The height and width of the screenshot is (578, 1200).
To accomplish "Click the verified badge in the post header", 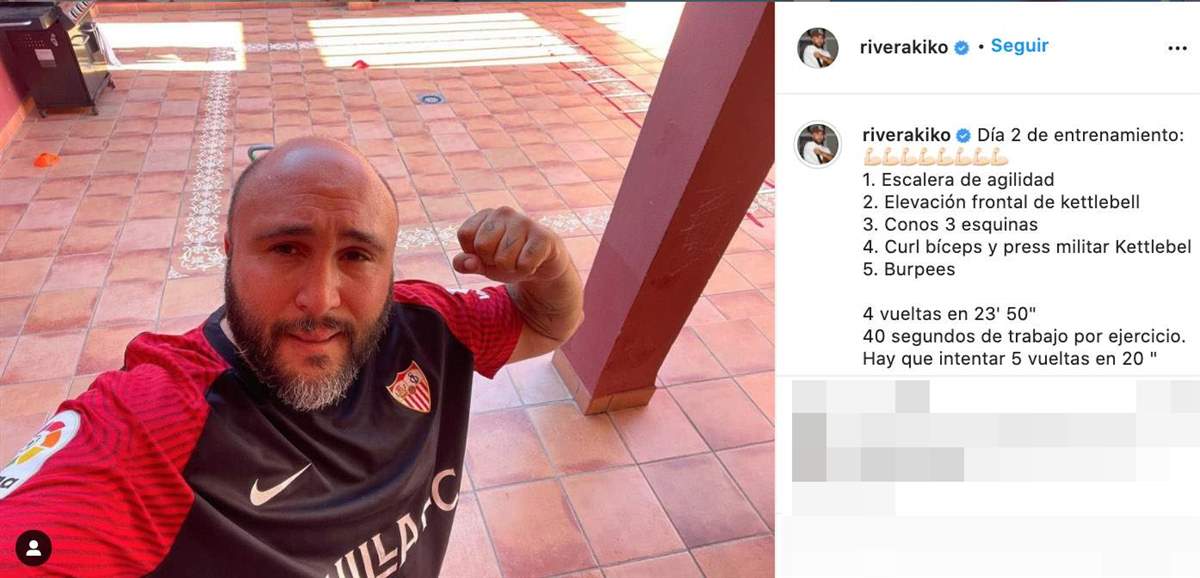I will [x=962, y=47].
